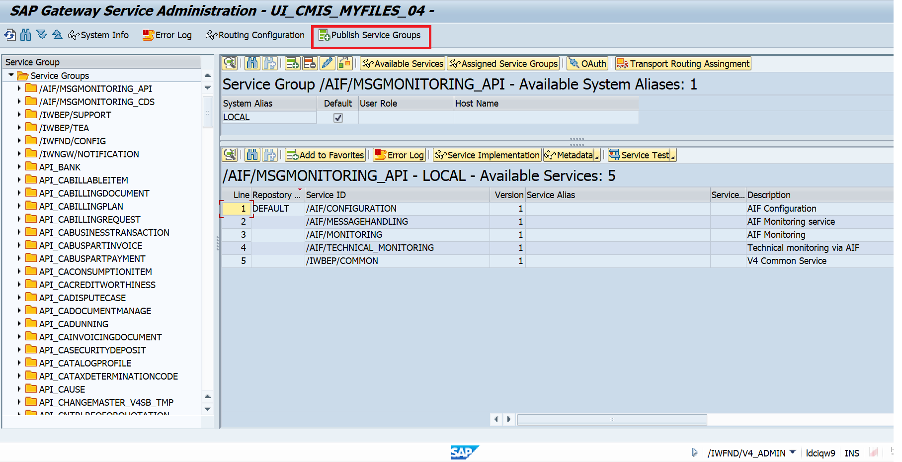
Task: Open the Metadata dropdown button
Action: coord(572,155)
